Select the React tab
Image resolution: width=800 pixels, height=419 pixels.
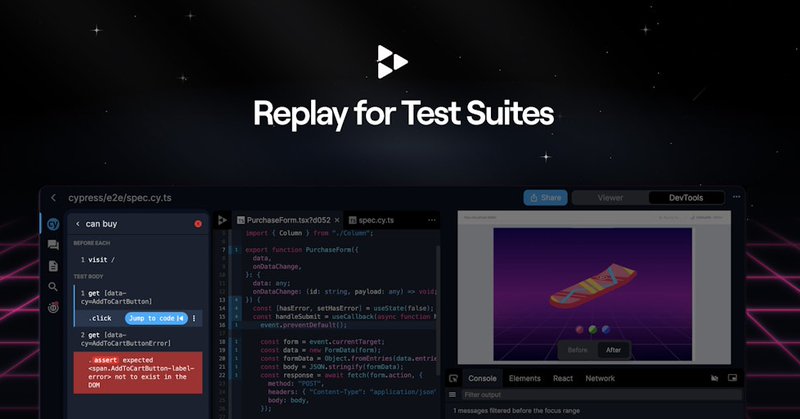click(563, 378)
